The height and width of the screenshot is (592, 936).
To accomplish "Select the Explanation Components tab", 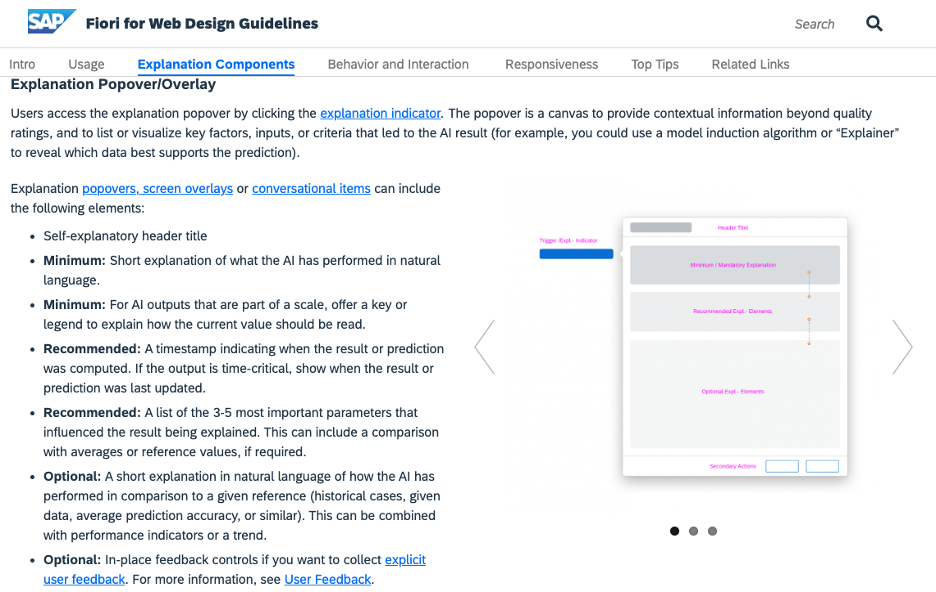I will (216, 64).
